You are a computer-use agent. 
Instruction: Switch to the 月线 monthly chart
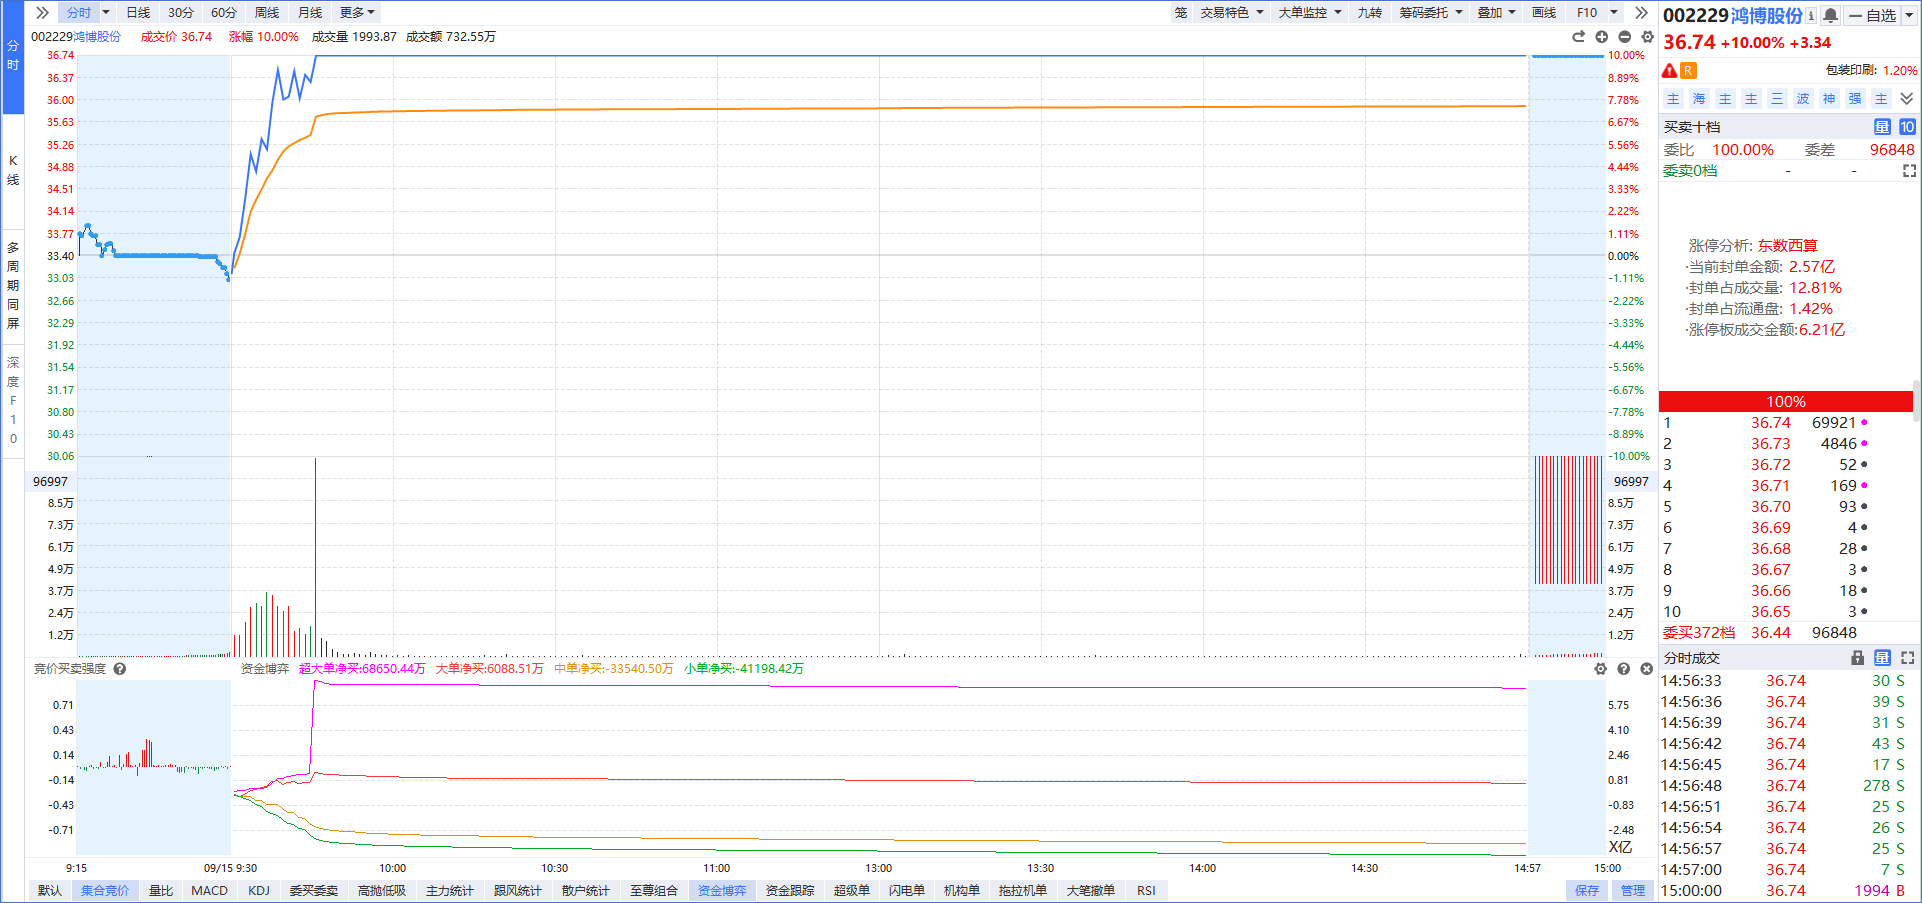tap(310, 13)
